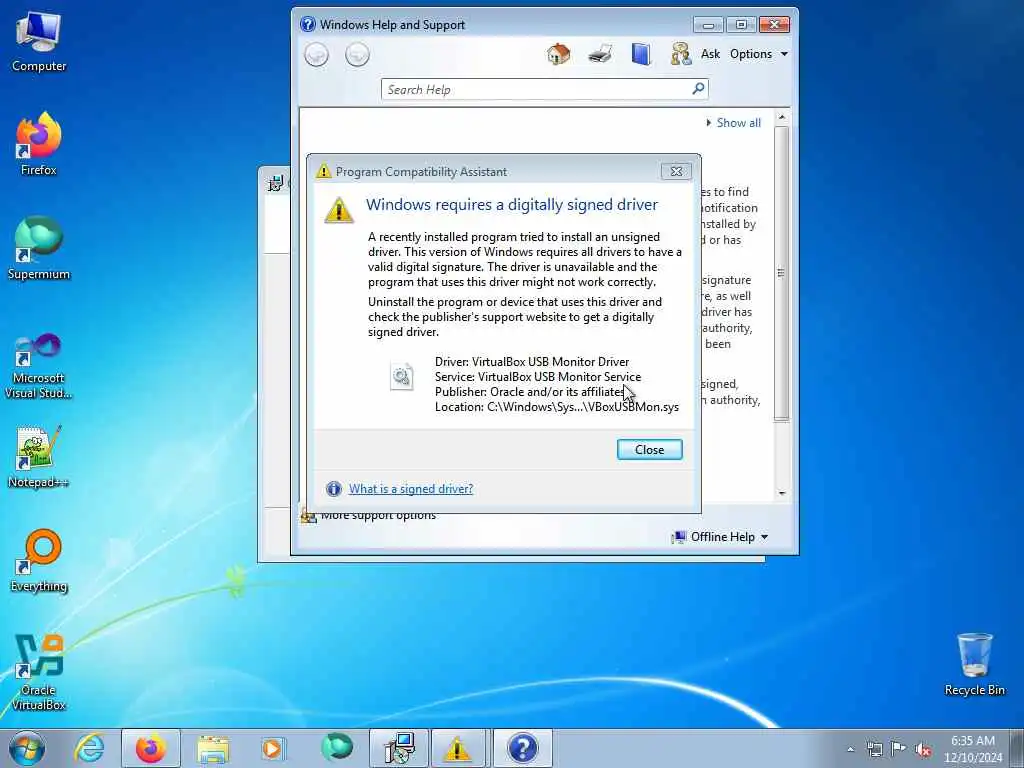Click the Ask people icon
This screenshot has height=768, width=1024.
click(x=680, y=54)
